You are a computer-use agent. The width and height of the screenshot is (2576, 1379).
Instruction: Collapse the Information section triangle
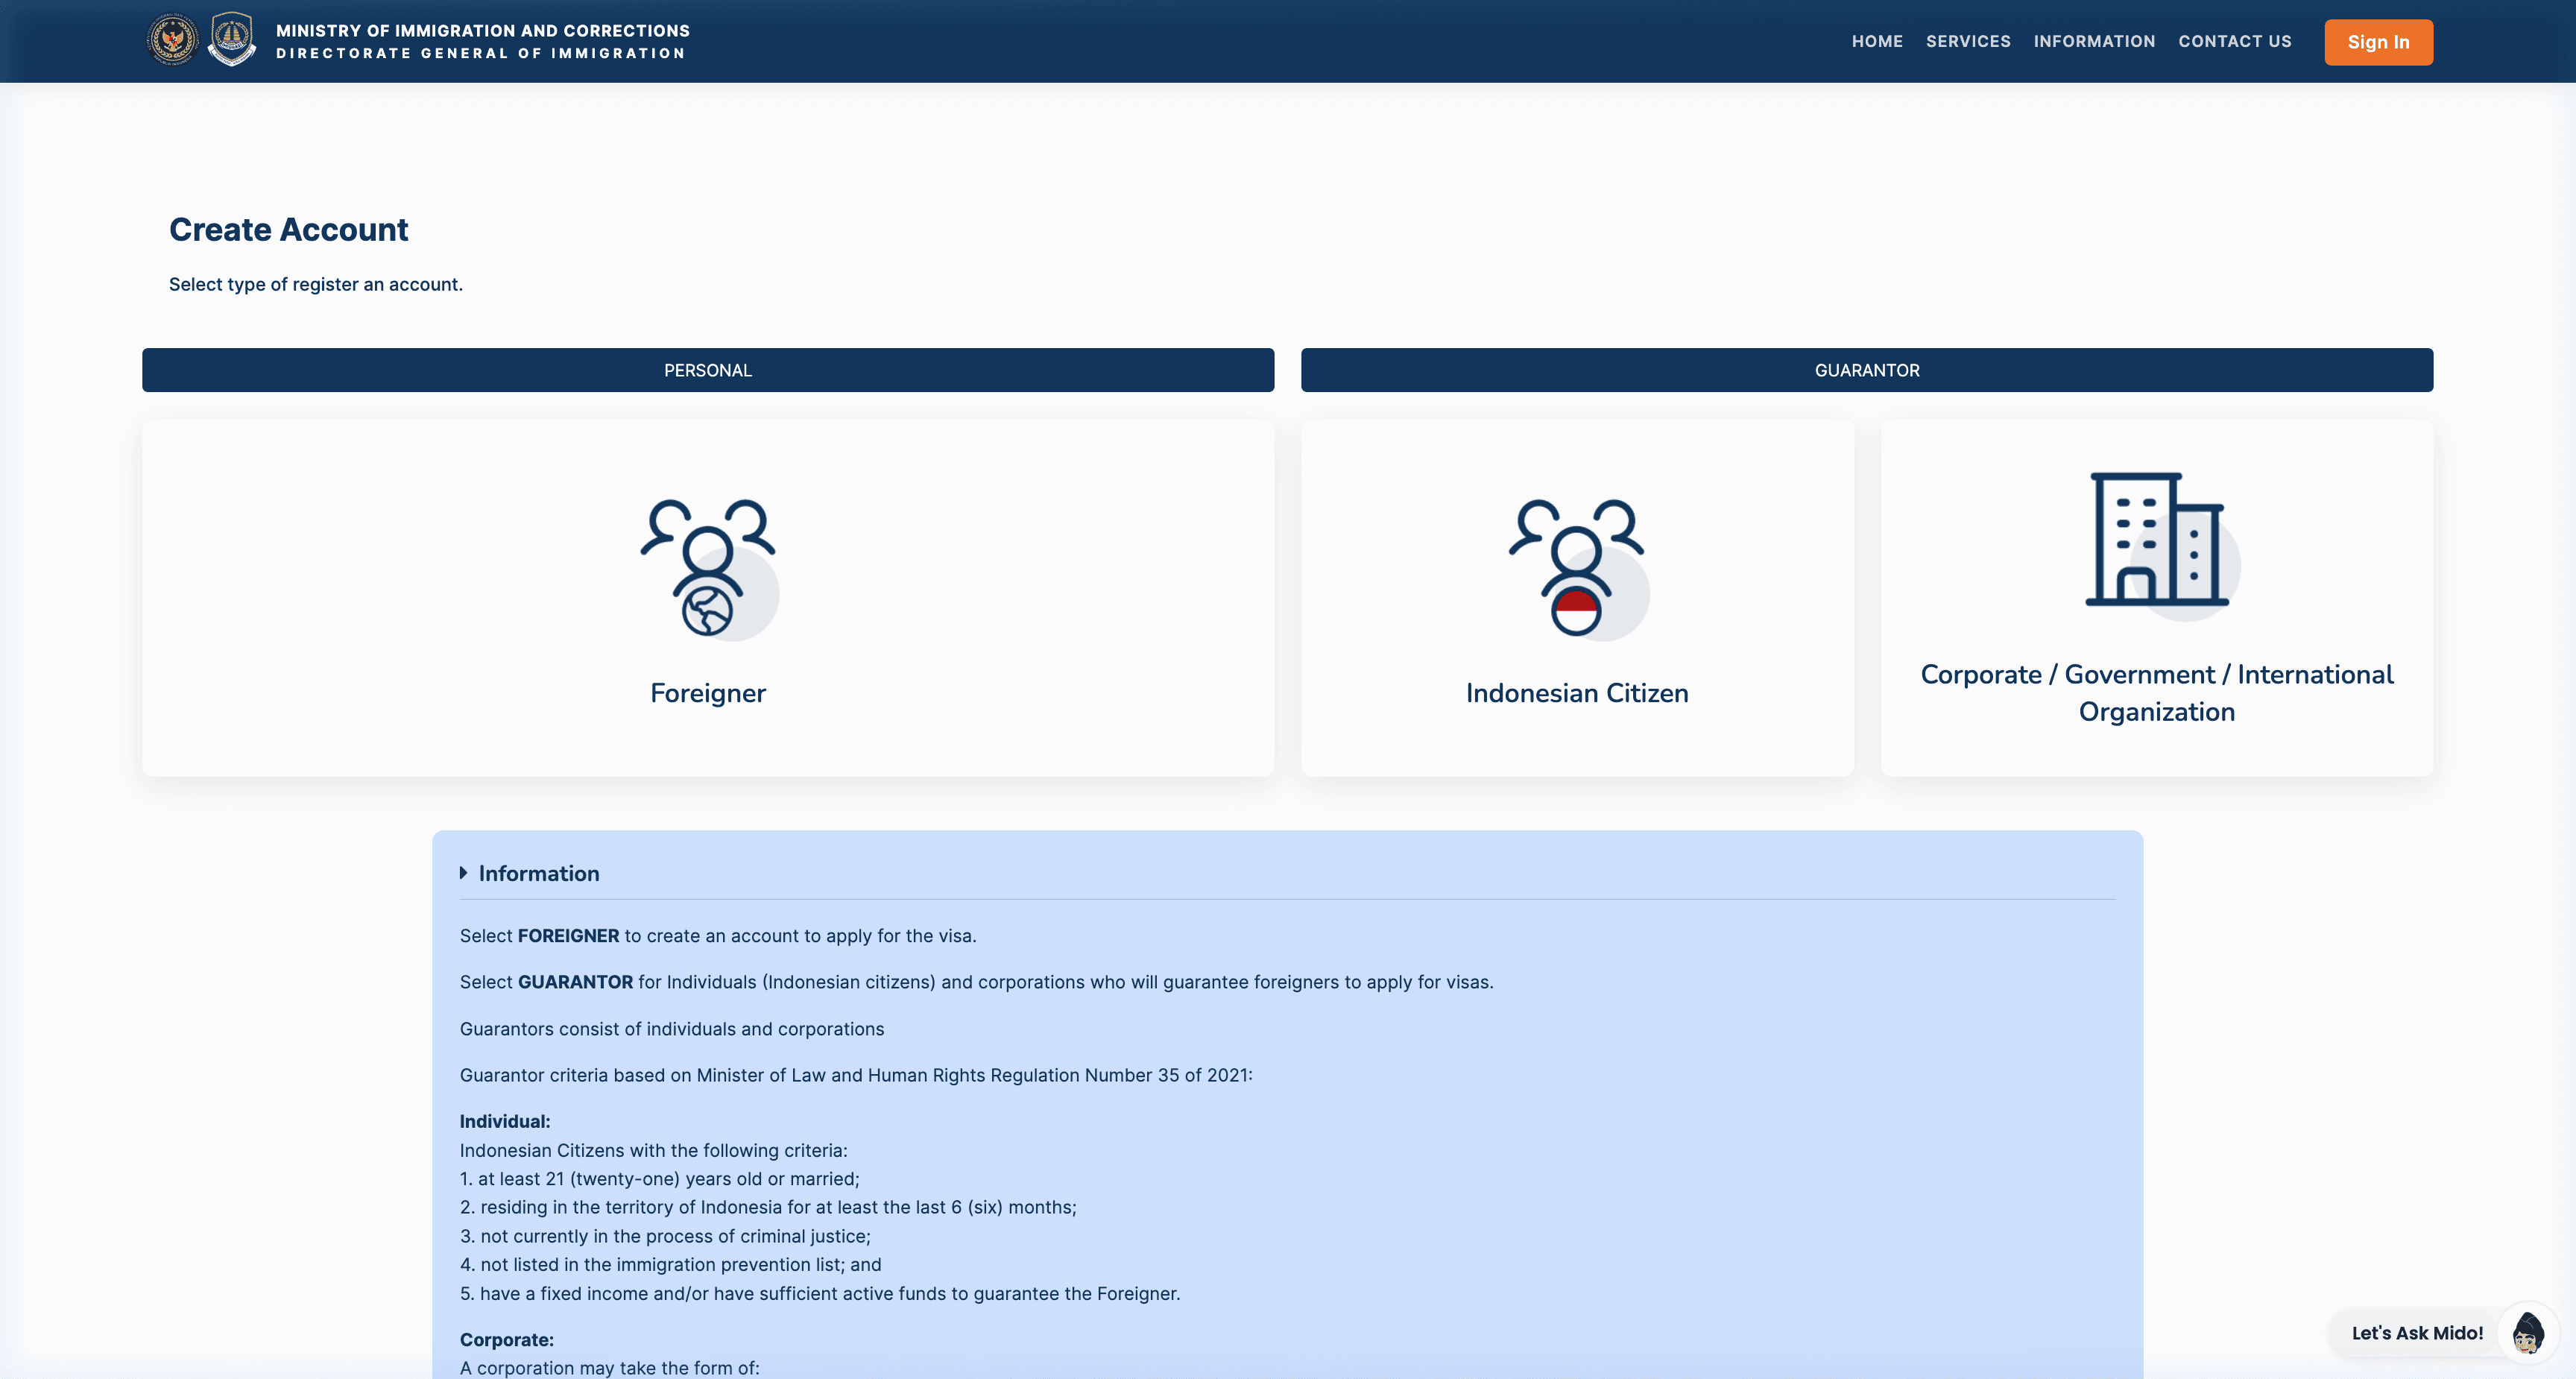463,873
